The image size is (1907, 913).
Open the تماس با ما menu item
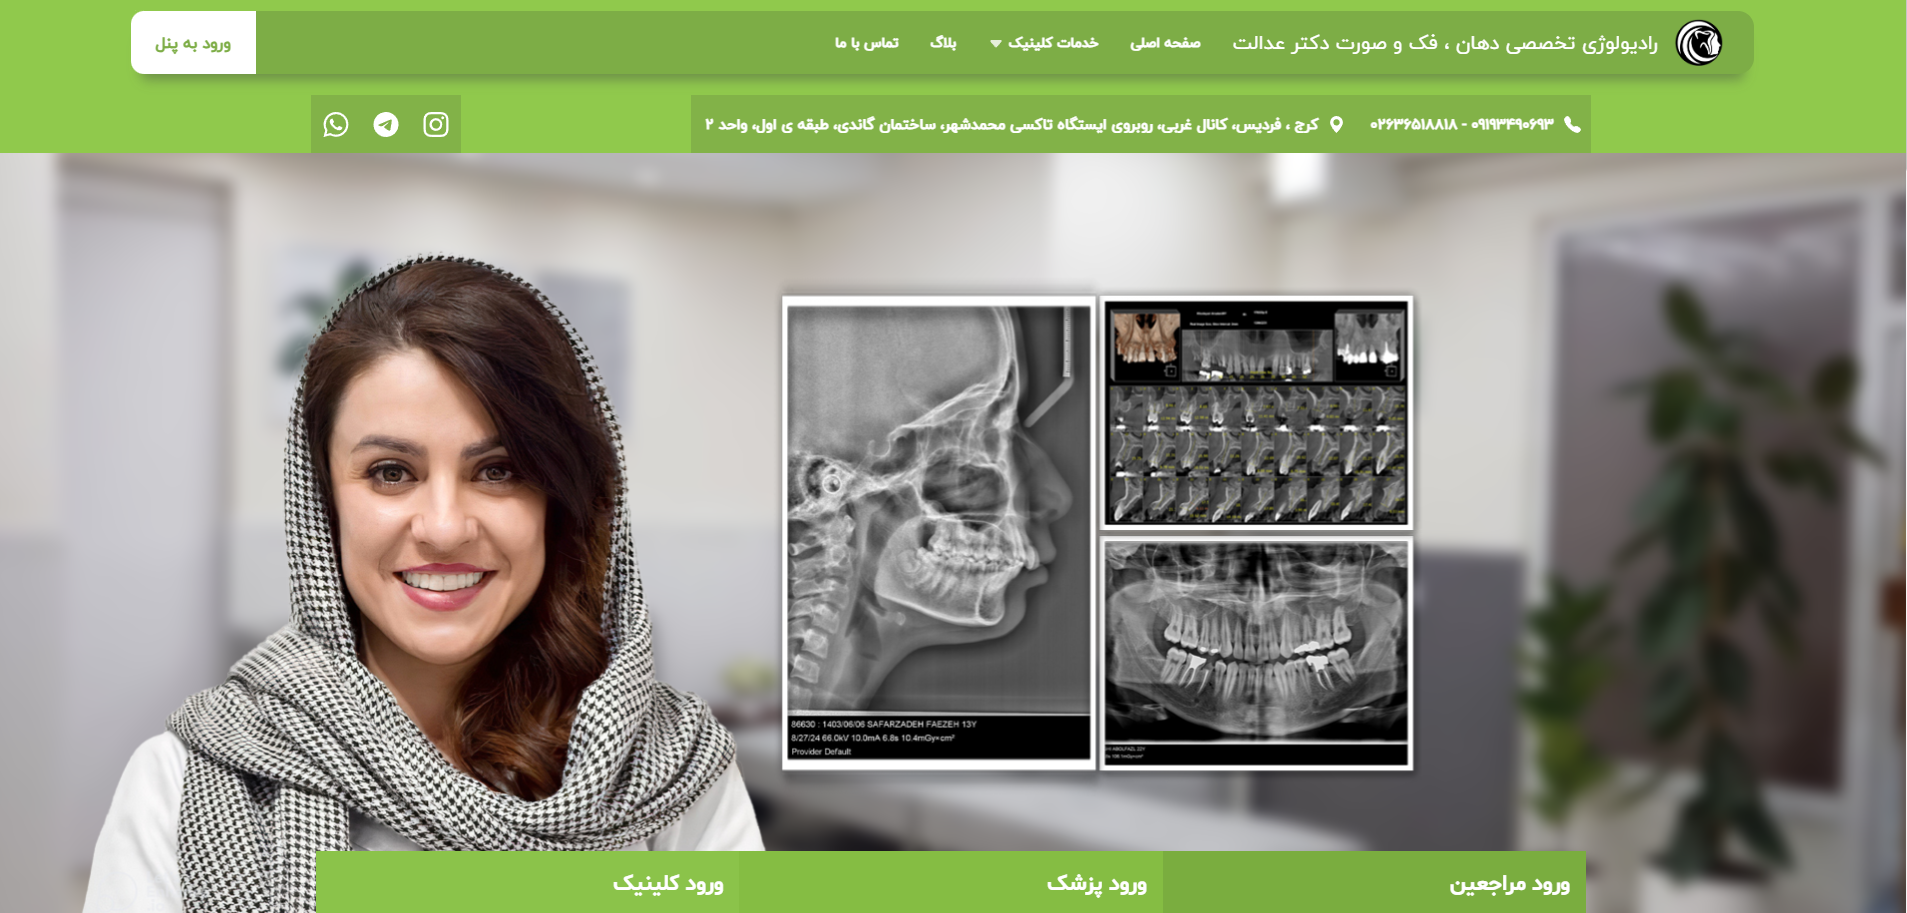867,43
